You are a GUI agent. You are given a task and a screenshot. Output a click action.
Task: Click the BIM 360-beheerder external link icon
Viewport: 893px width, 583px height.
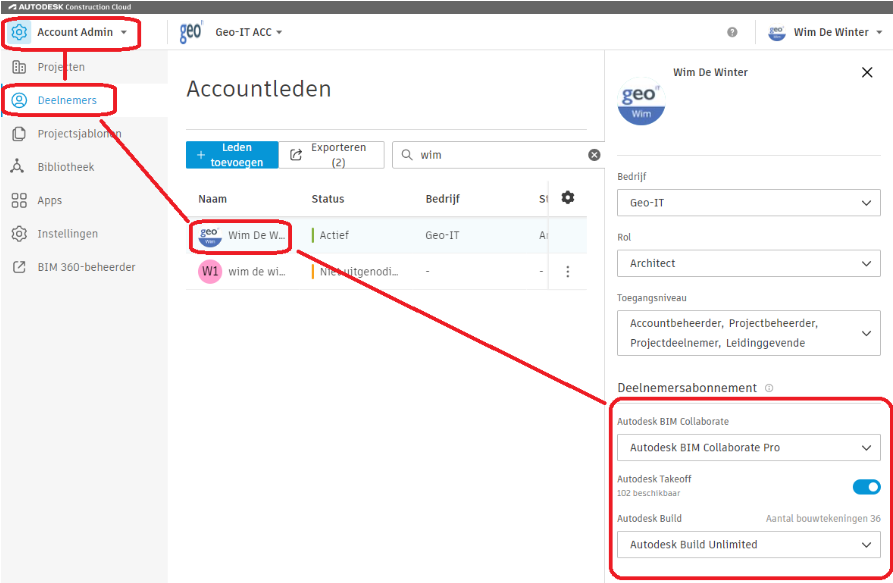[19, 267]
